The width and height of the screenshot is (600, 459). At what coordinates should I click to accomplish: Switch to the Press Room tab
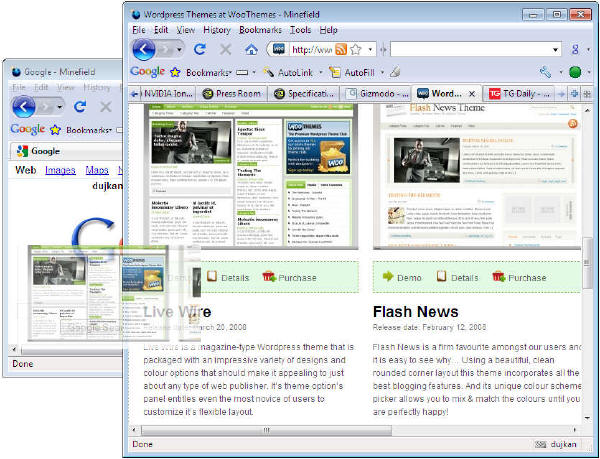pyautogui.click(x=231, y=94)
